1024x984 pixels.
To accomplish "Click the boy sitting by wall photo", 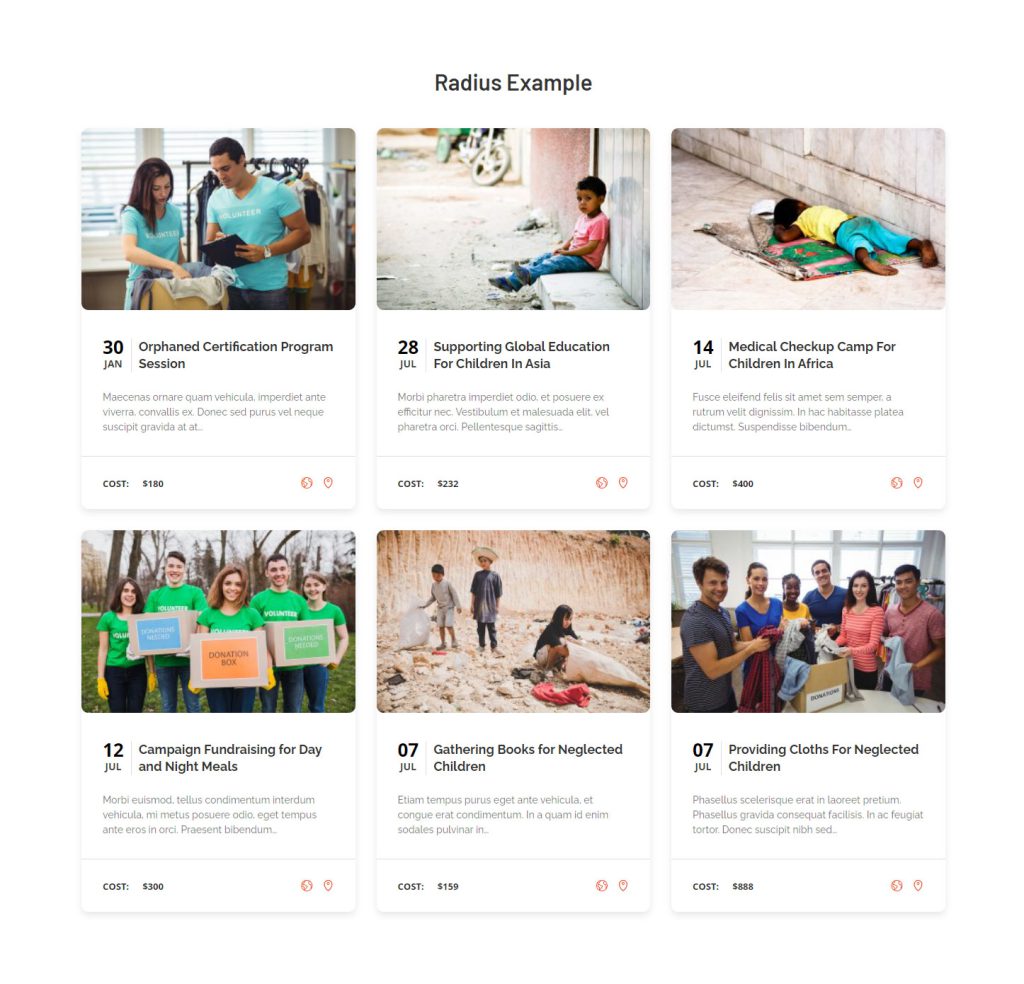I will coord(513,219).
